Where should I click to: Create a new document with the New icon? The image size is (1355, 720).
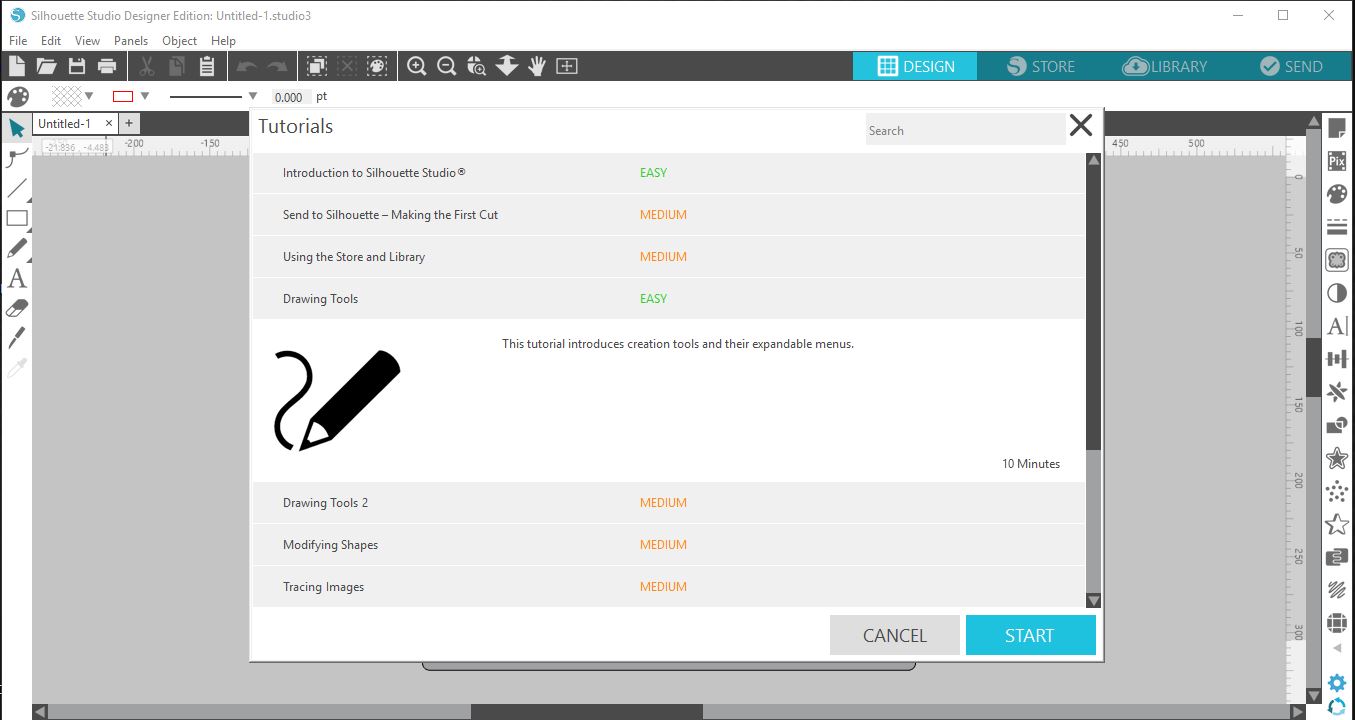pyautogui.click(x=16, y=66)
